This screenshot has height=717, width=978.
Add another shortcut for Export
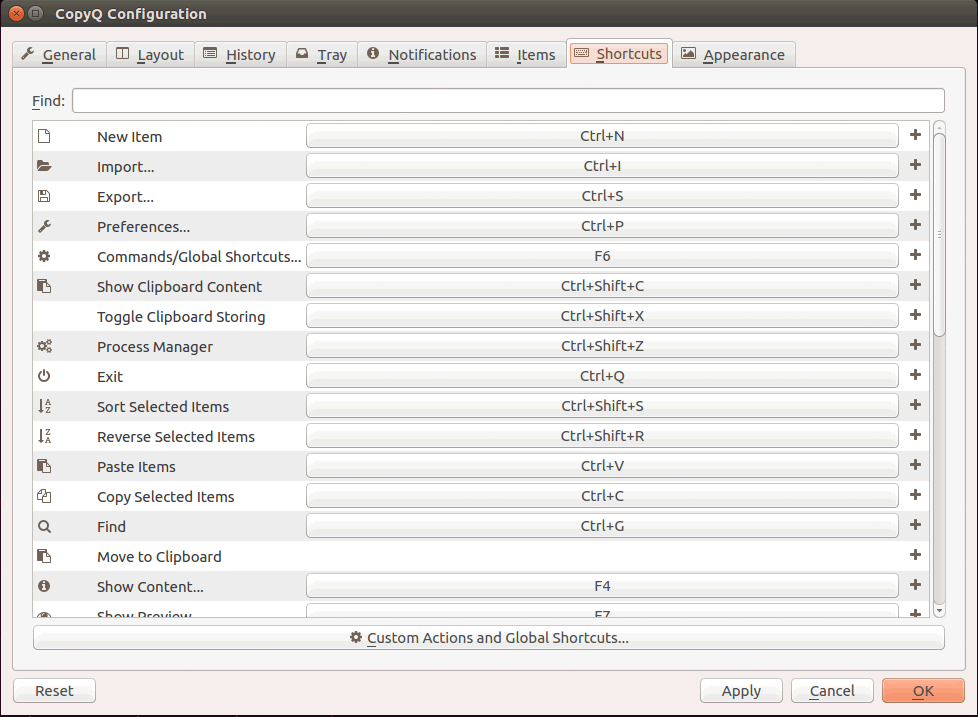(915, 195)
